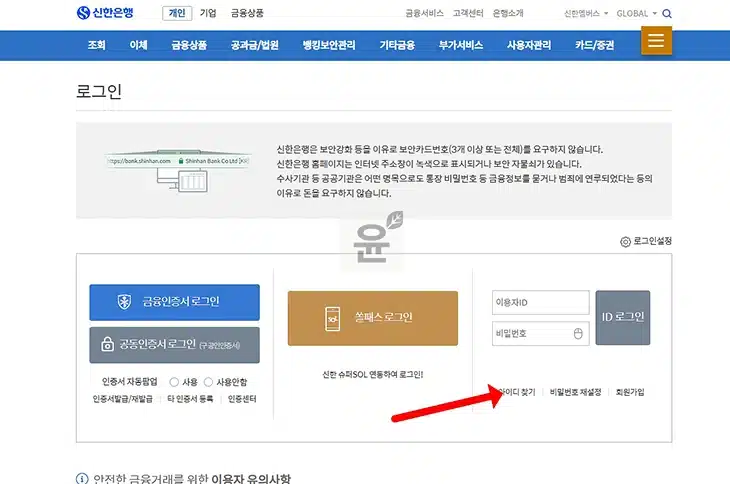
Task: Click the 고객센터 link
Action: pos(468,13)
